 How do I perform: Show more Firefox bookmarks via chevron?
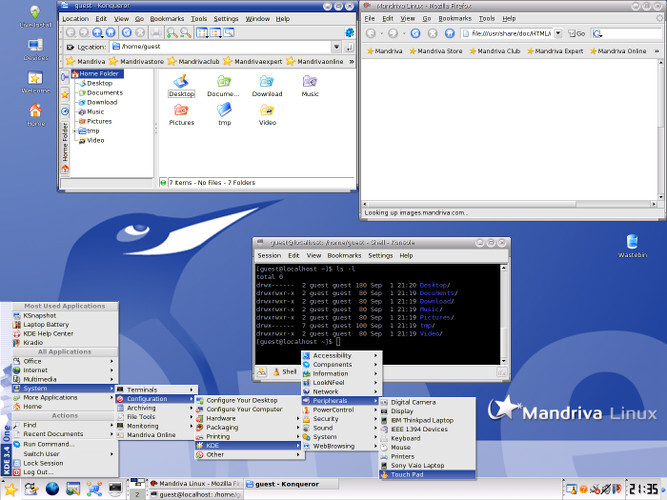coord(657,51)
